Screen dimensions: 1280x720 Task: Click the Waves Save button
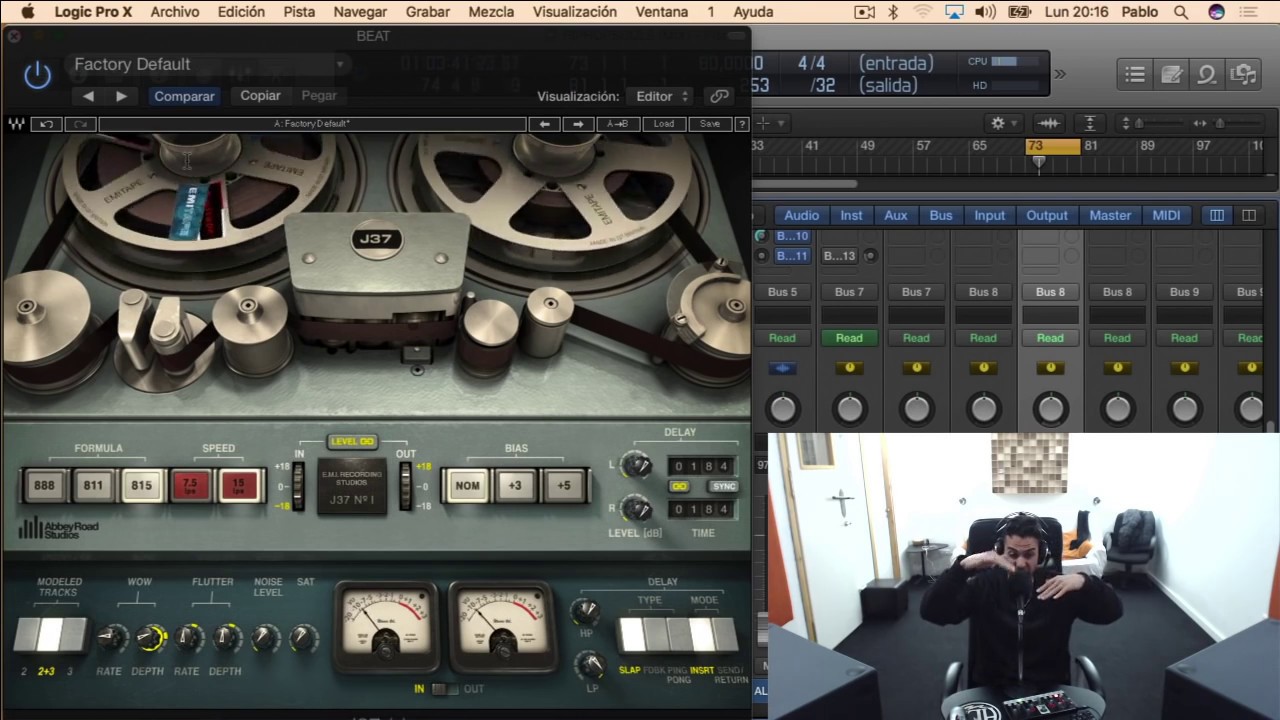point(710,124)
